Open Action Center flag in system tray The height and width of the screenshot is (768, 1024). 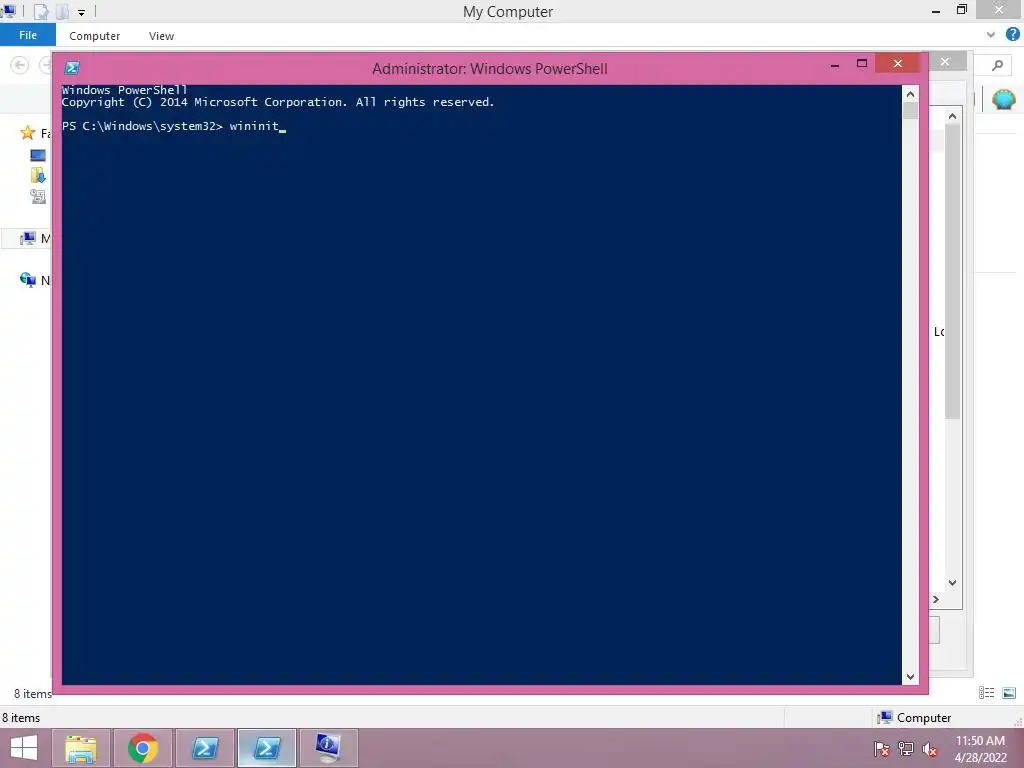pyautogui.click(x=882, y=749)
